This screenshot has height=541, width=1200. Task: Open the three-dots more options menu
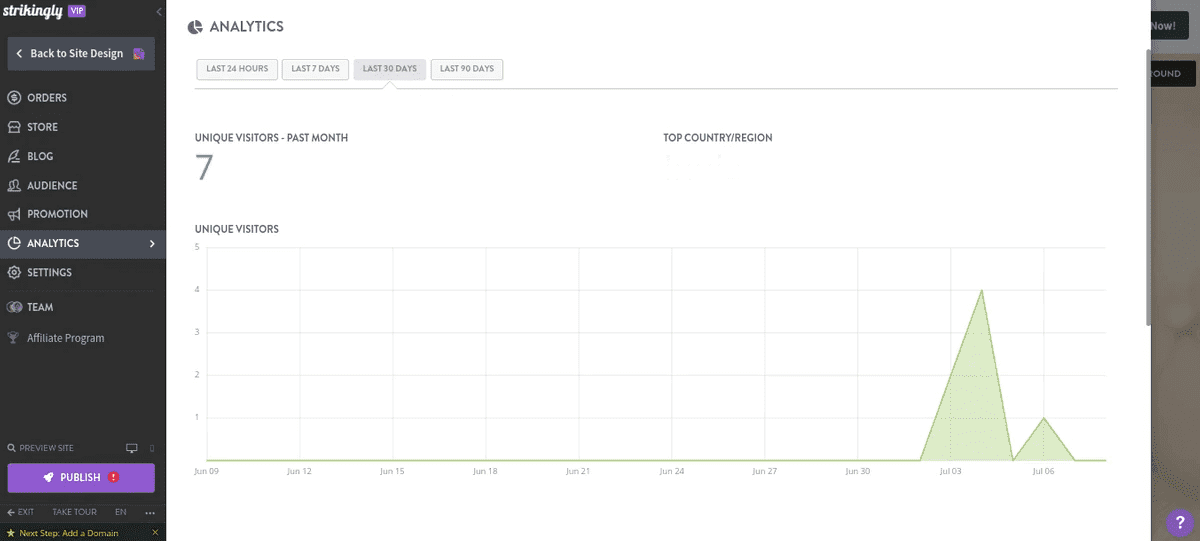click(x=150, y=512)
